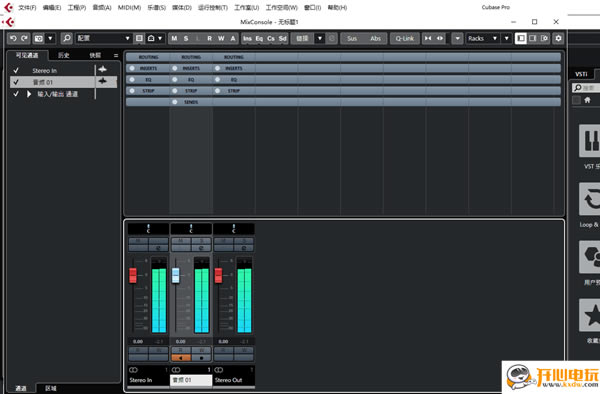Open the 配置 dropdown in toolbar
The width and height of the screenshot is (600, 394).
tap(103, 38)
